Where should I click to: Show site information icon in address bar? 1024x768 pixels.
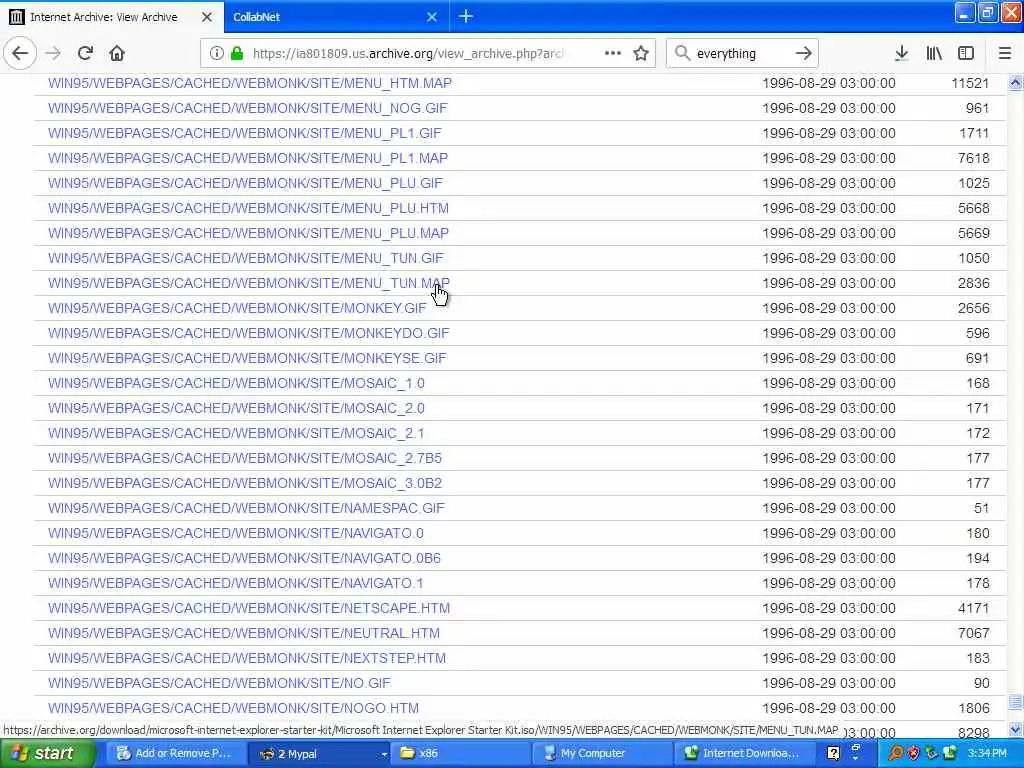point(216,54)
